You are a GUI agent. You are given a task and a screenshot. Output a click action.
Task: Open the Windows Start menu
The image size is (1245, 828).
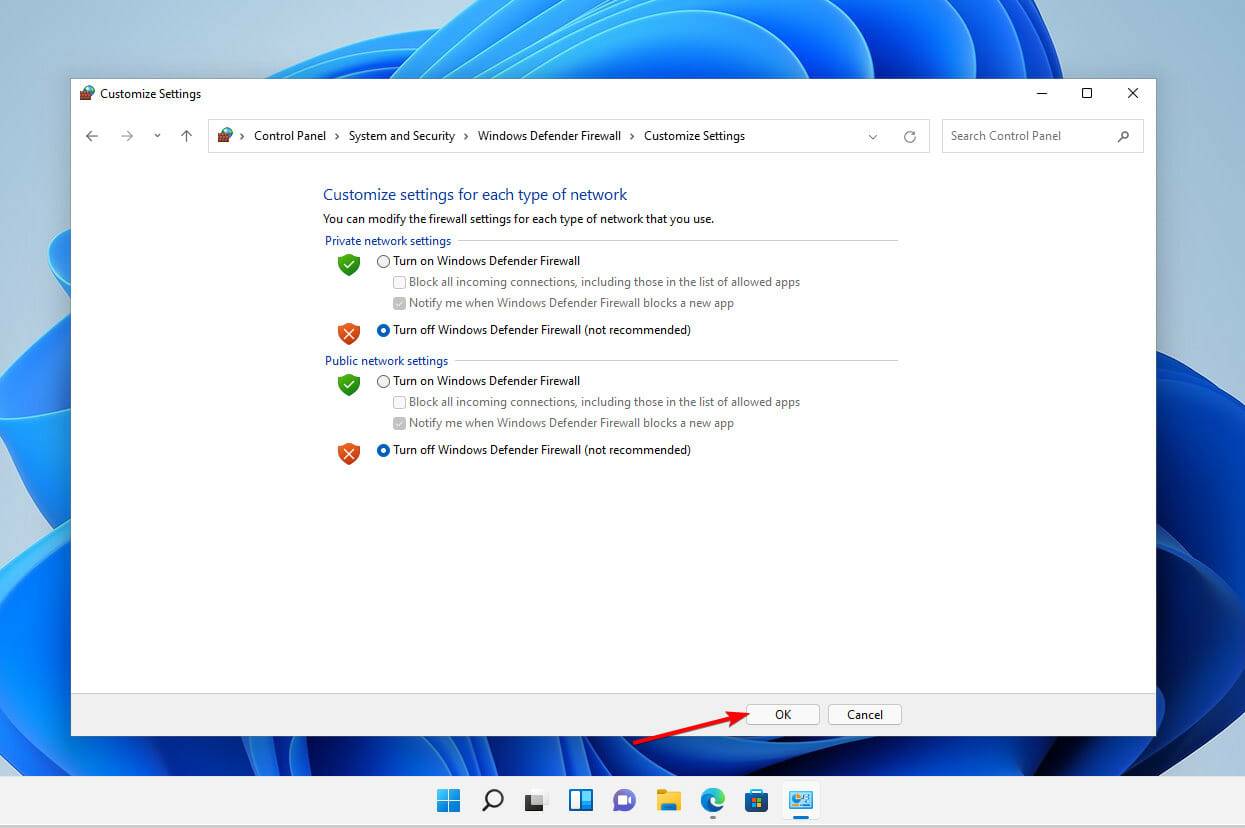tap(449, 800)
